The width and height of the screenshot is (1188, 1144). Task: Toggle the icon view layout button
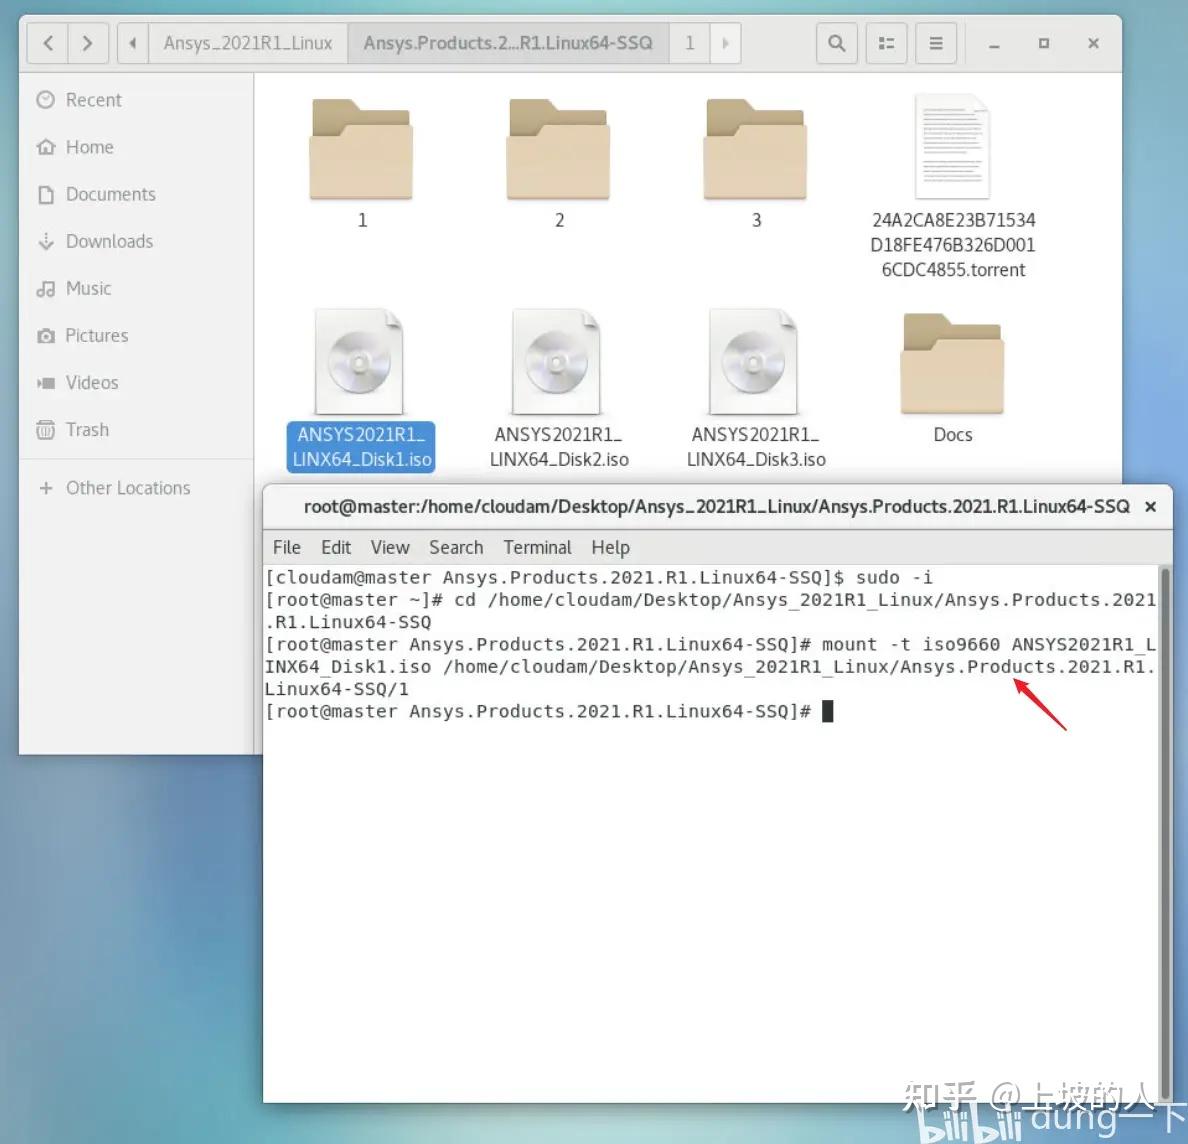click(886, 43)
